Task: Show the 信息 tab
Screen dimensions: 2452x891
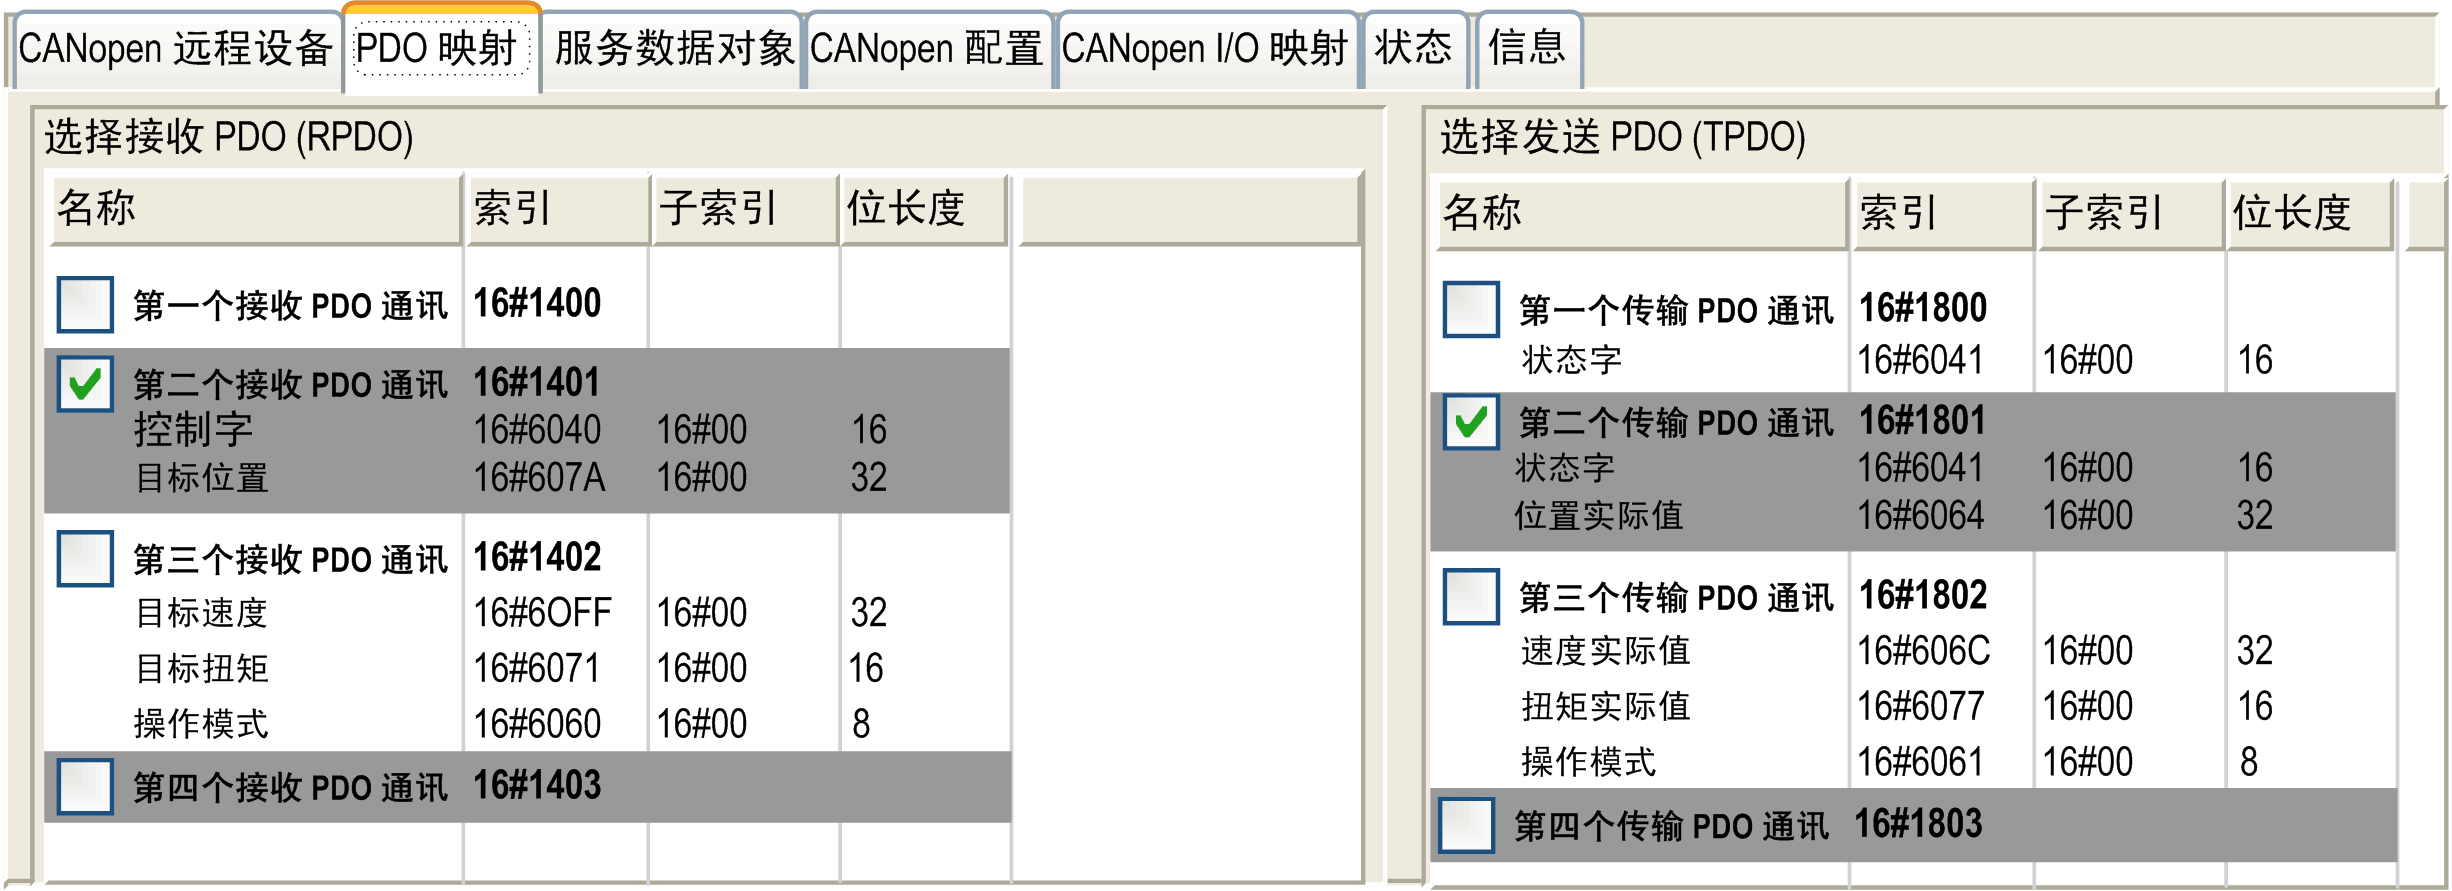Action: pos(1526,48)
